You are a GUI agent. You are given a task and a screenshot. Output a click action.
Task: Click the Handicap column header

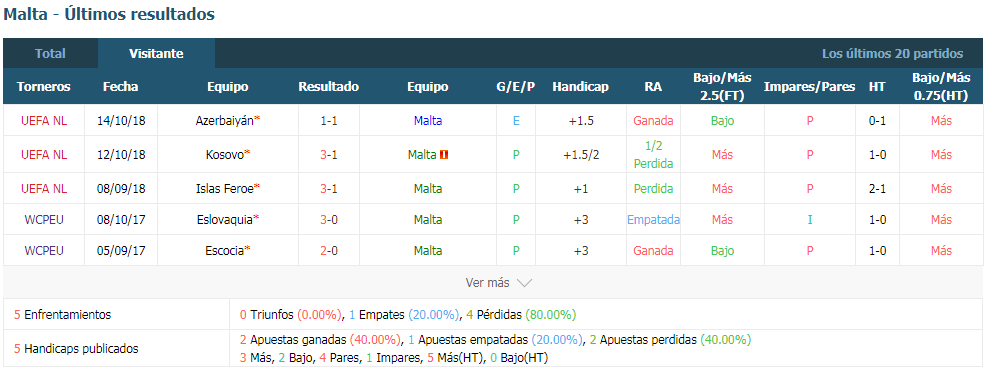(x=580, y=87)
